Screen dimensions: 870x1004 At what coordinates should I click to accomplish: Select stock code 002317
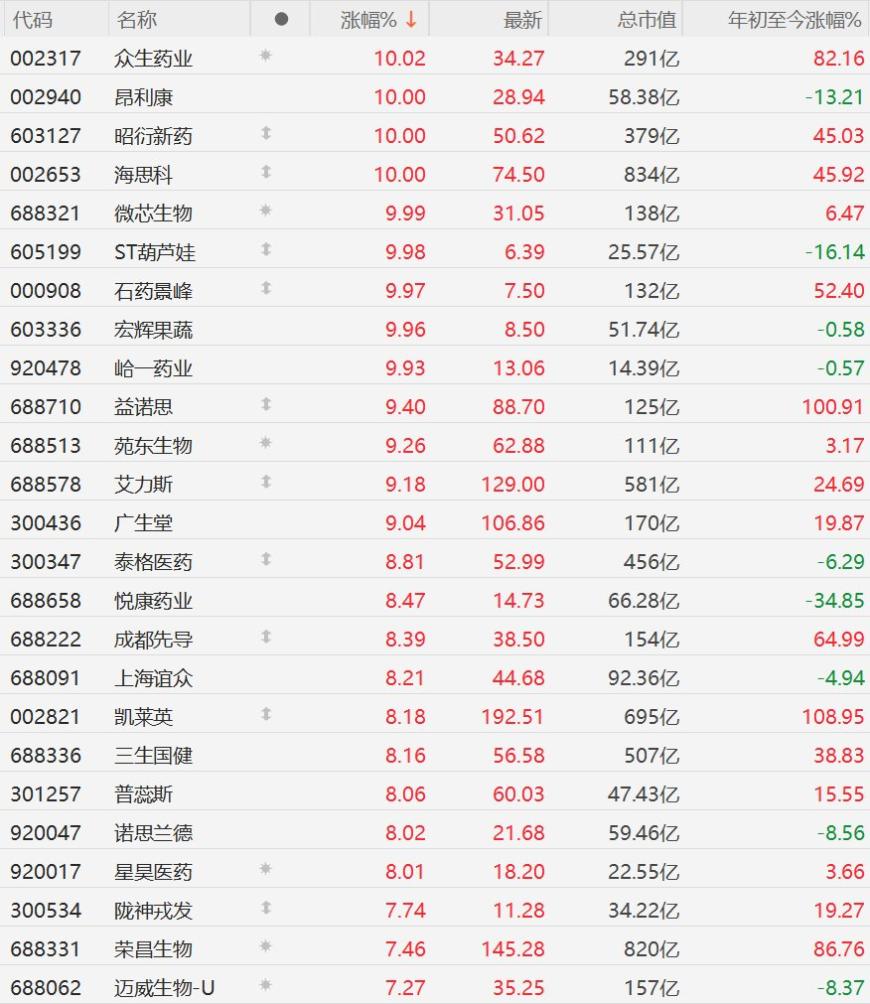click(x=45, y=58)
